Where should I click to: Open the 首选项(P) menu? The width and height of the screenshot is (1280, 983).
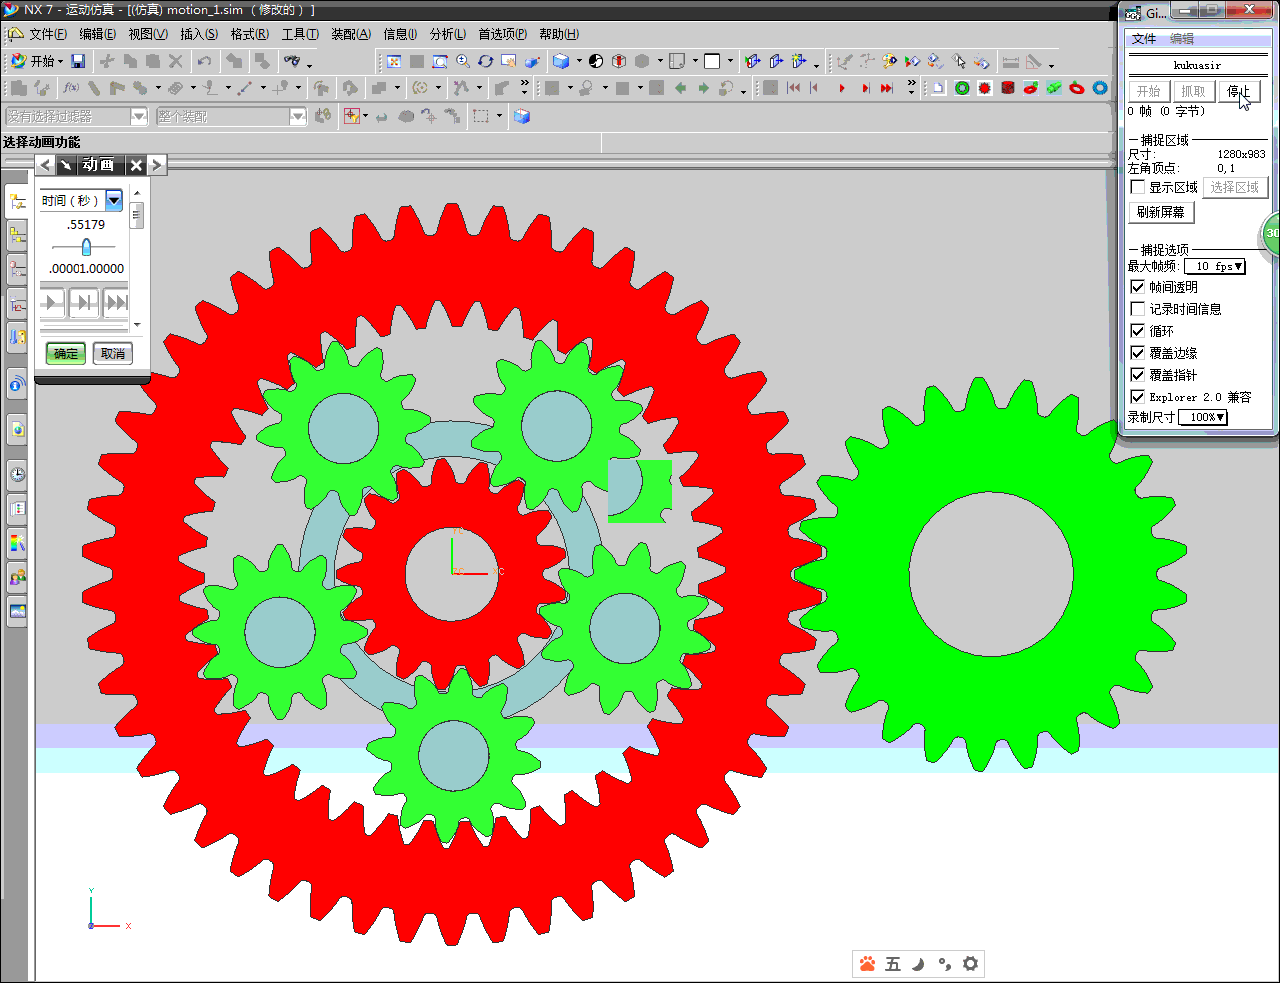(x=503, y=34)
